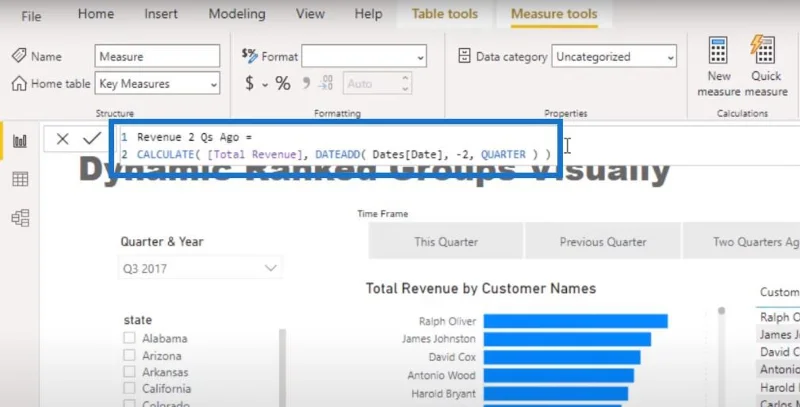
Task: Switch to Model view icon
Action: [x=20, y=218]
